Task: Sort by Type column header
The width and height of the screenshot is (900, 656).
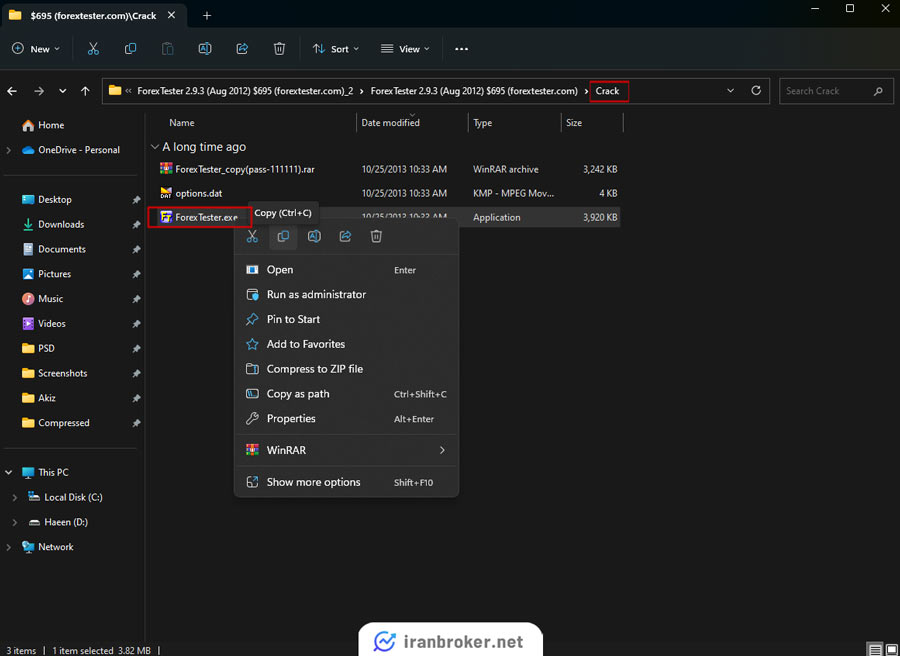Action: point(483,123)
